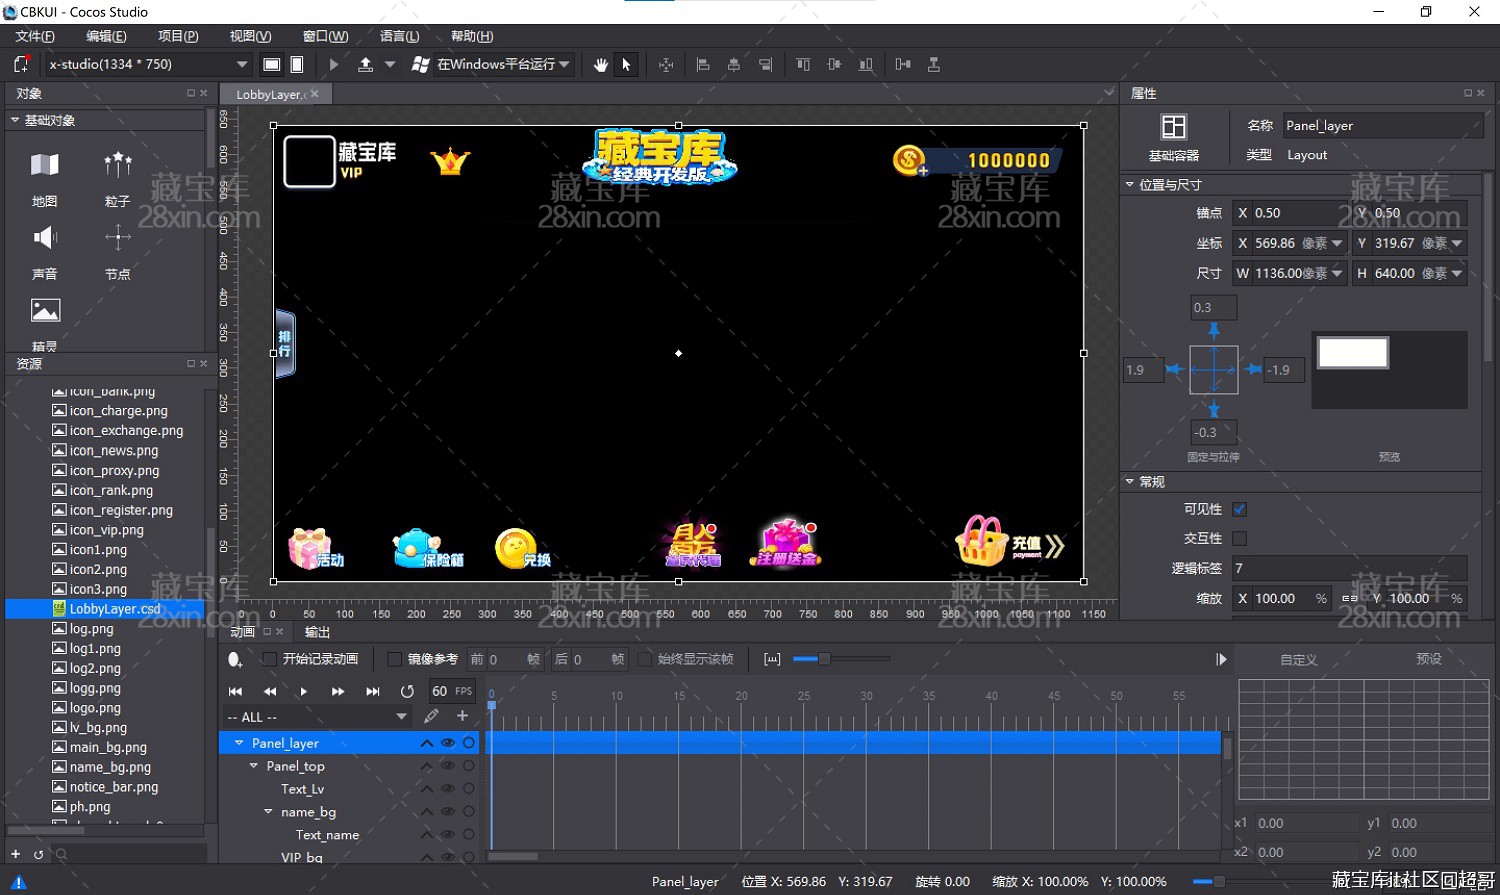Select the Sound object icon
1500x895 pixels.
click(x=44, y=238)
